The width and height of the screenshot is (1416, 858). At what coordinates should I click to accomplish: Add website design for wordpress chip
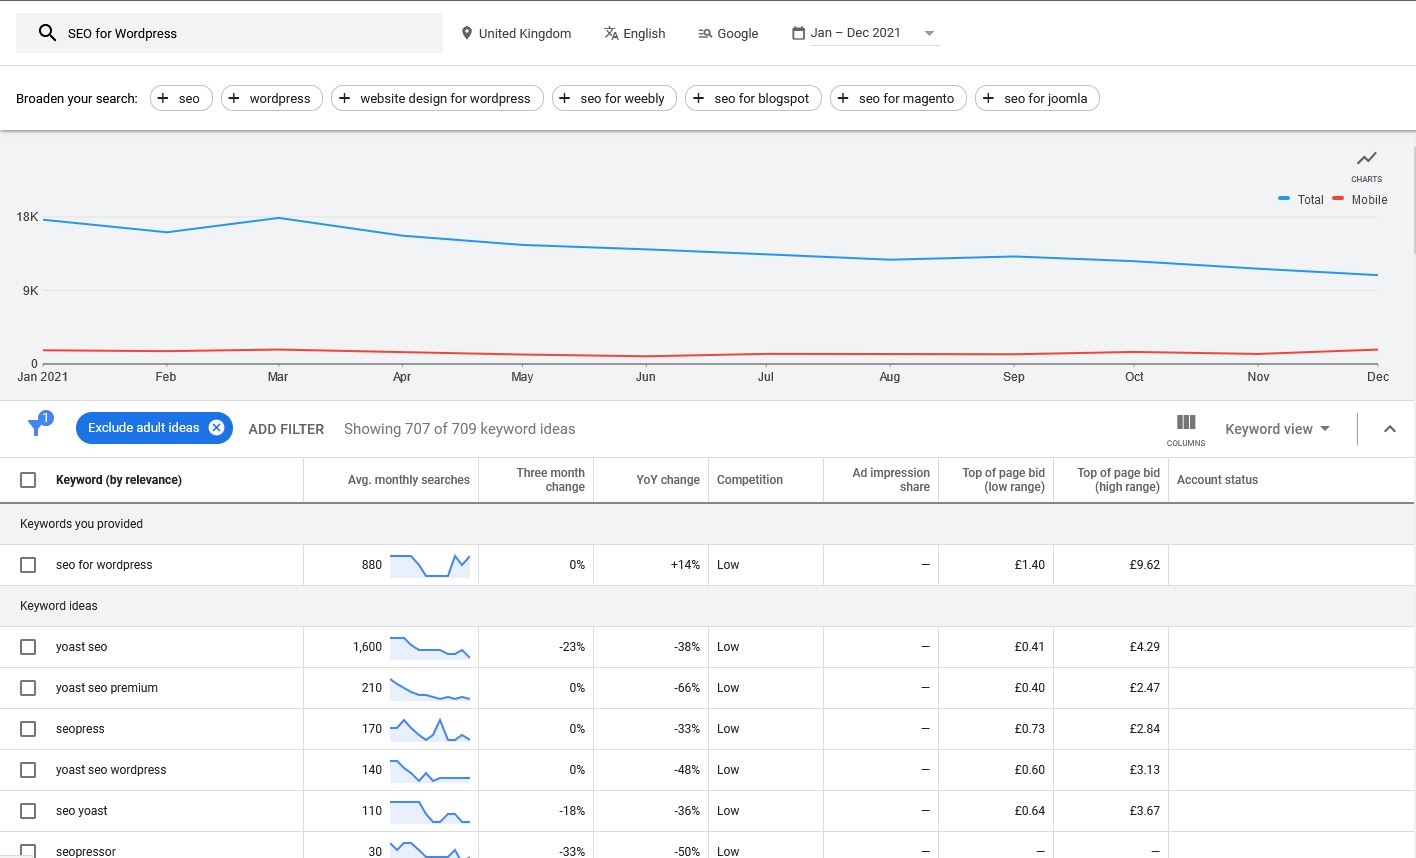[x=437, y=98]
